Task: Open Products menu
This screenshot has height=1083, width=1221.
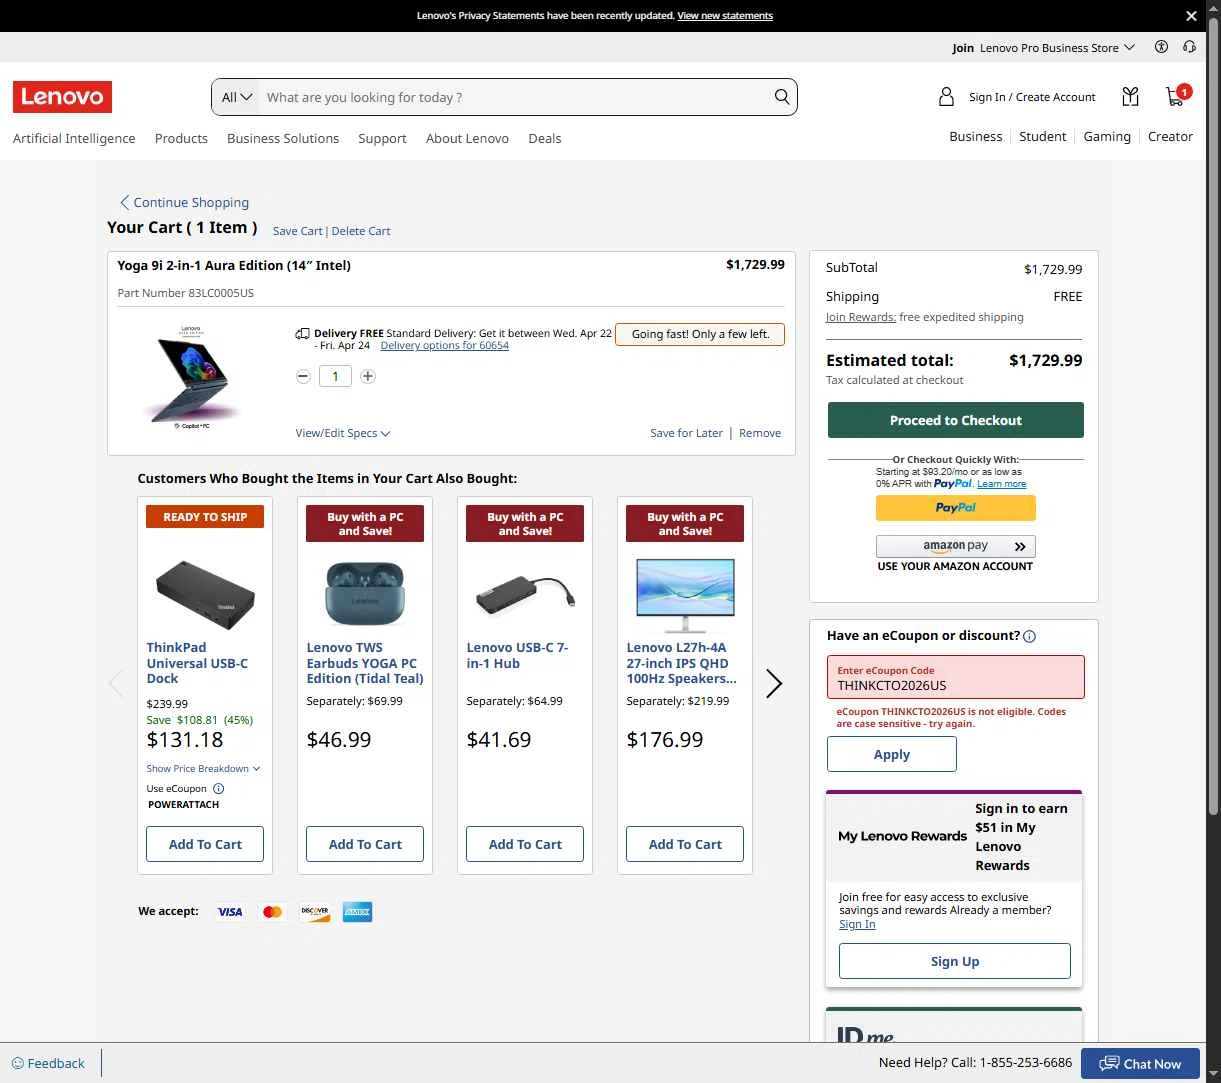Action: click(181, 138)
